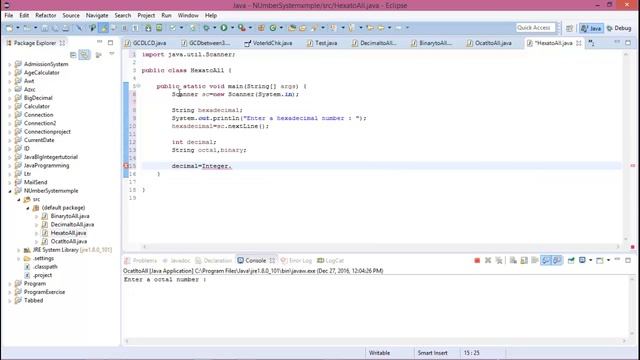This screenshot has height=360, width=640.
Task: Expand the AdmissionSystem project
Action: [10, 64]
